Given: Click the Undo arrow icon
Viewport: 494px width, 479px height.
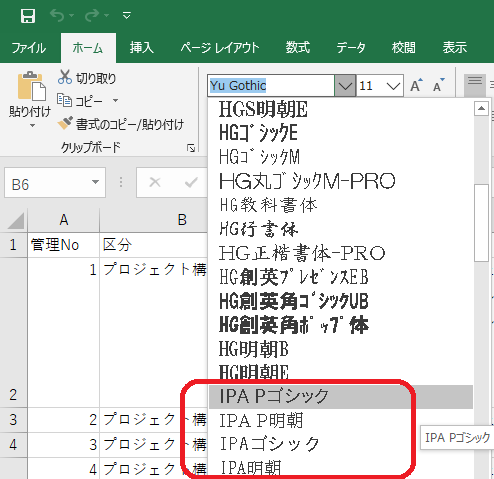Looking at the screenshot, I should coord(57,15).
